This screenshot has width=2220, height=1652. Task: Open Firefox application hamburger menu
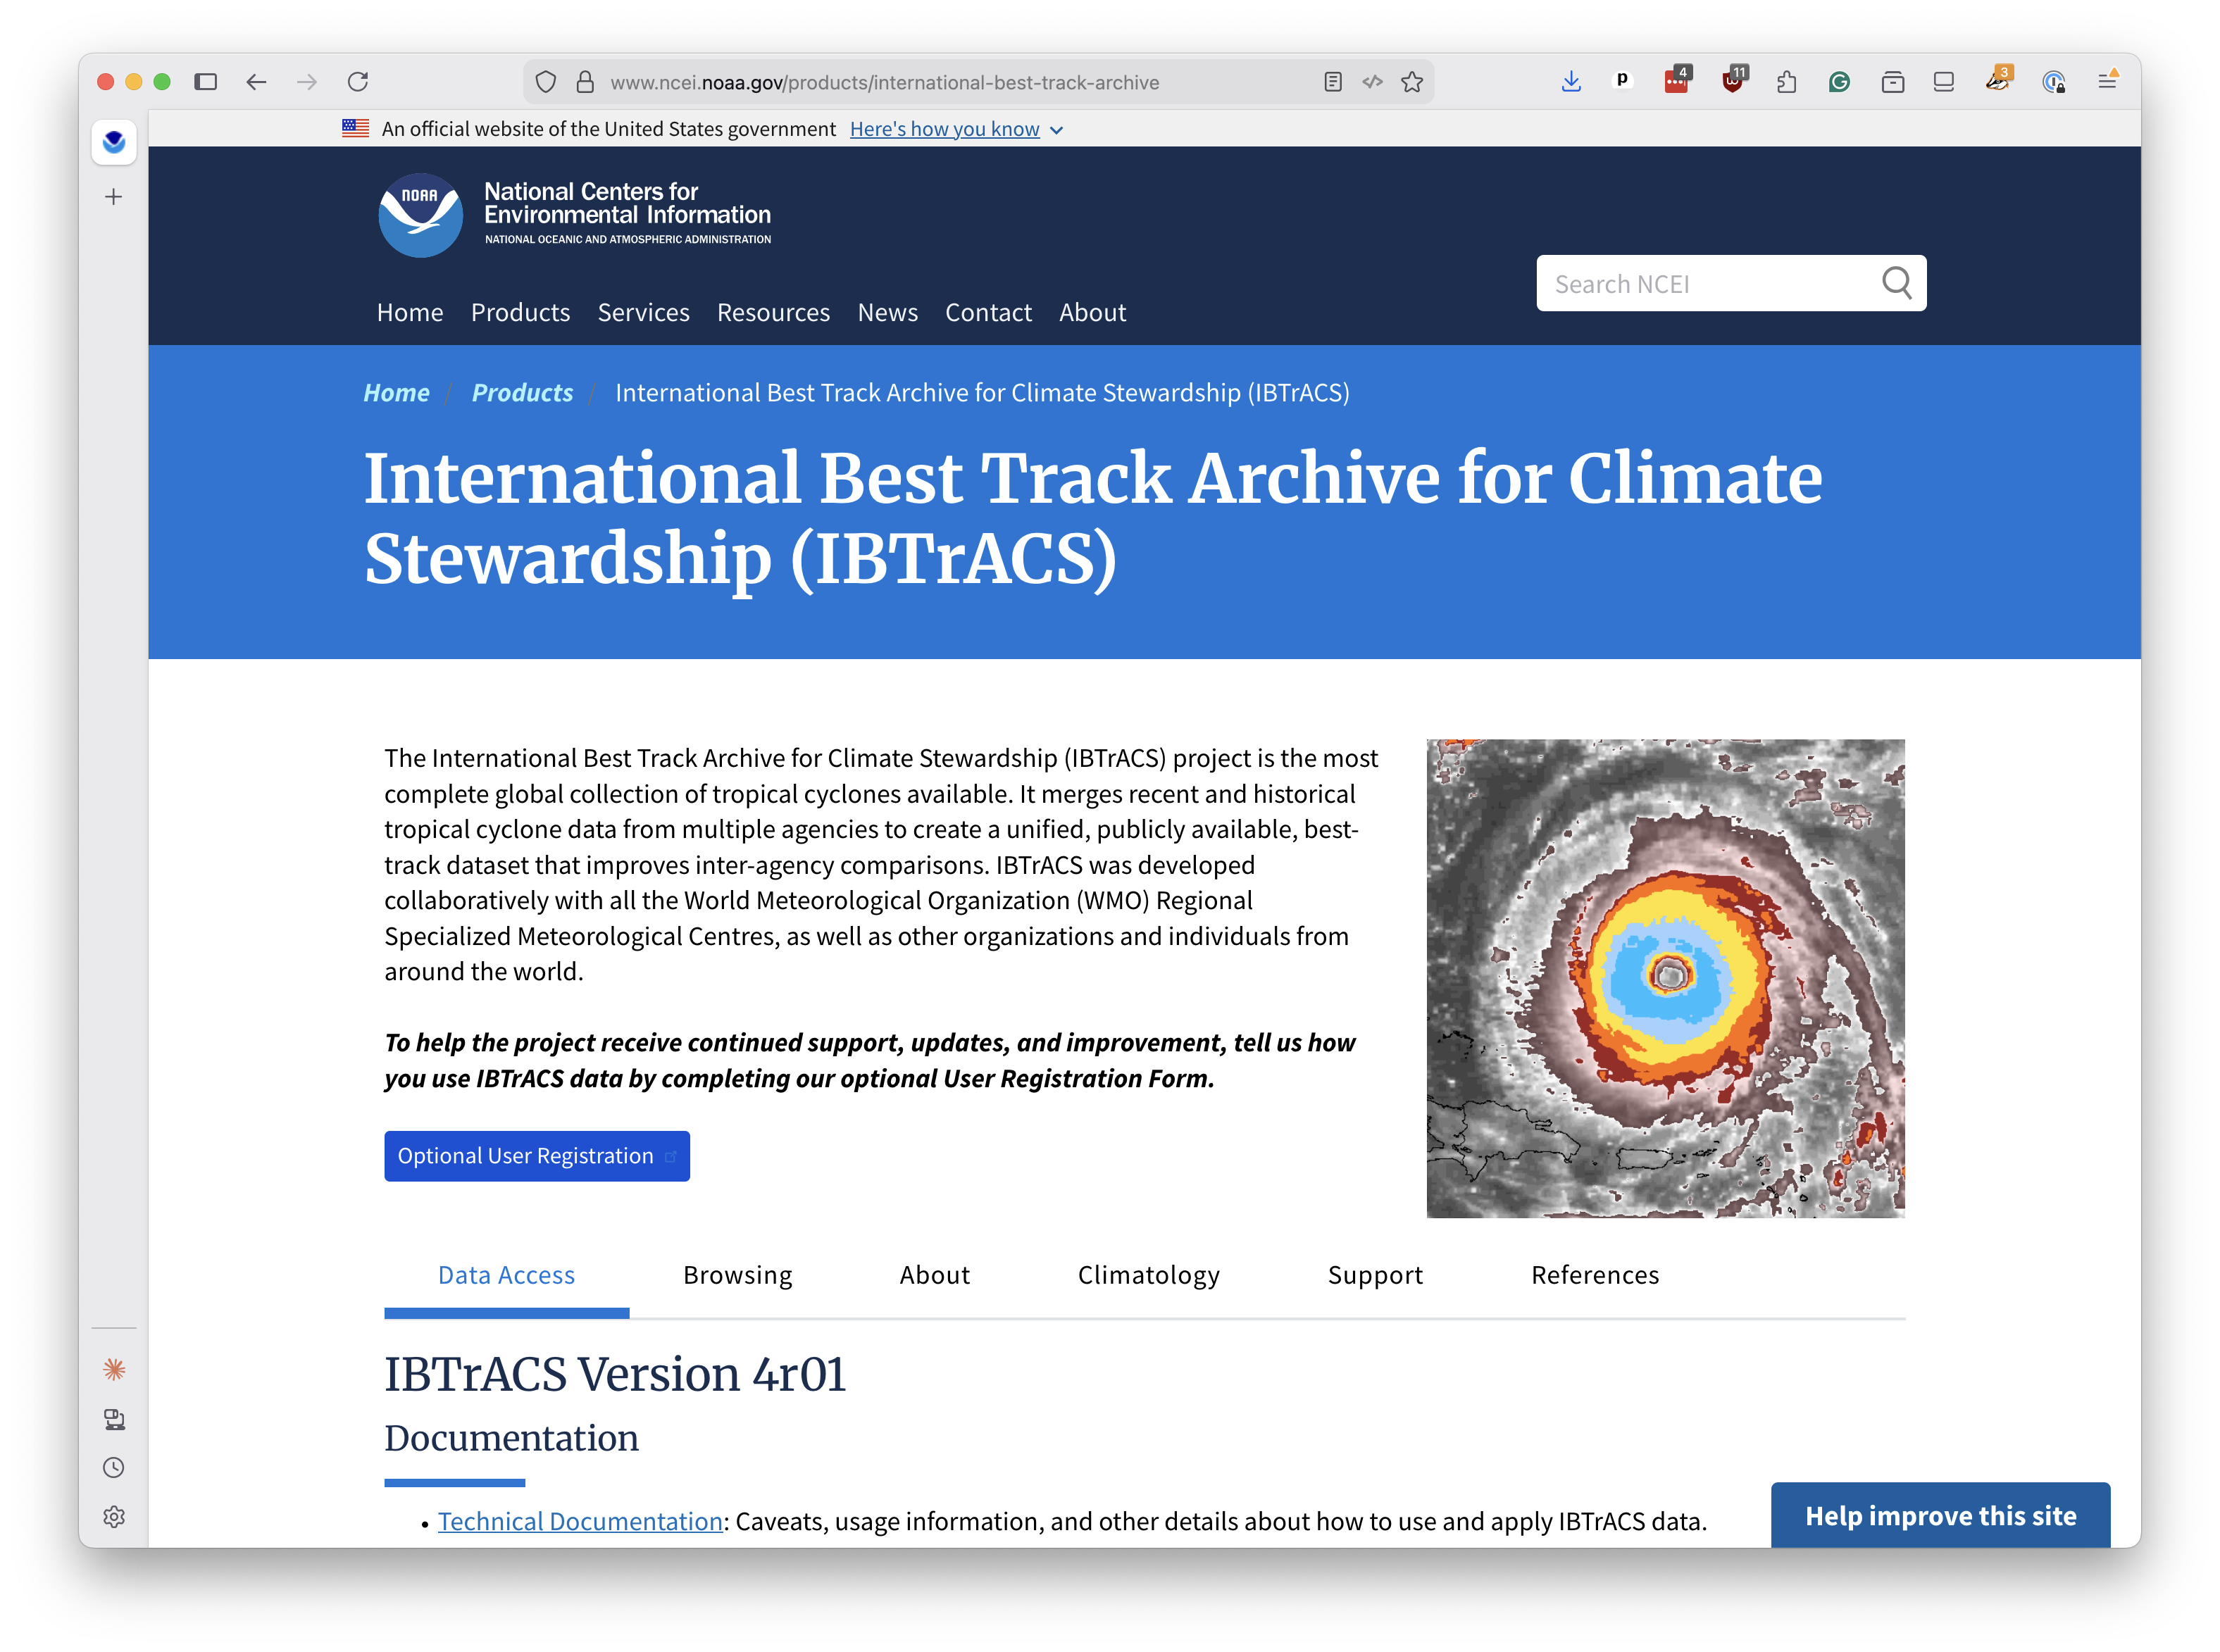click(2107, 82)
